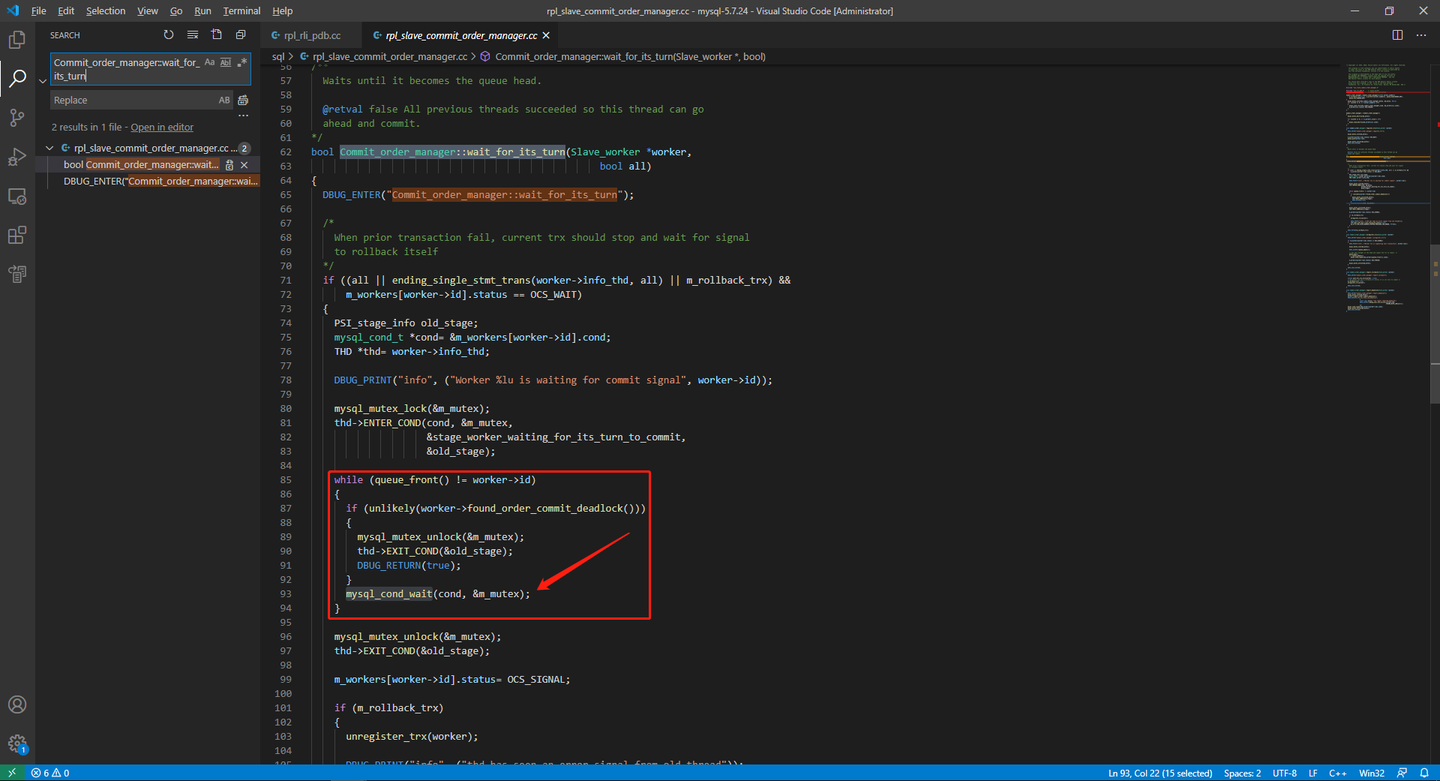
Task: Click the results count badge showing 2
Action: (x=244, y=148)
